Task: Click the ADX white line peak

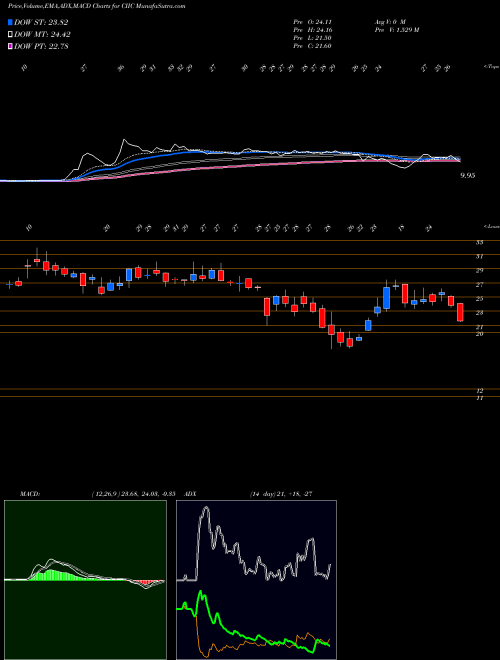Action: [205, 508]
